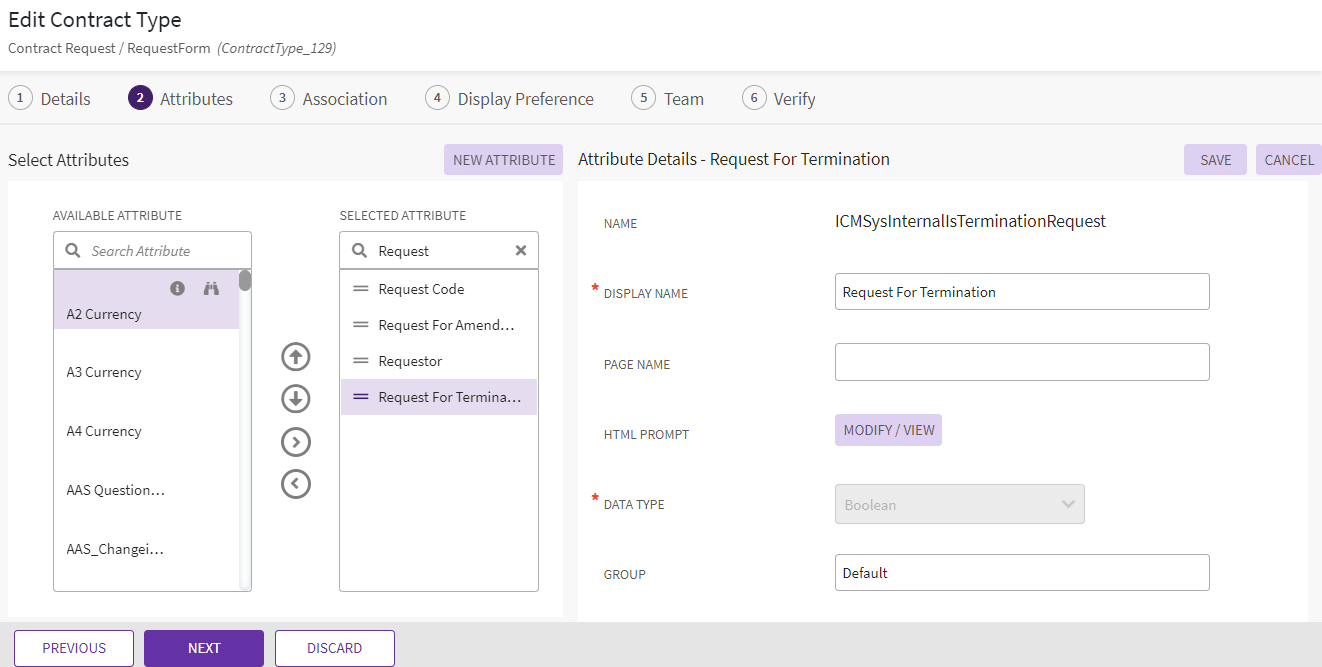Click the binoculars icon on A2 Currency
This screenshot has height=667, width=1322.
pyautogui.click(x=211, y=288)
